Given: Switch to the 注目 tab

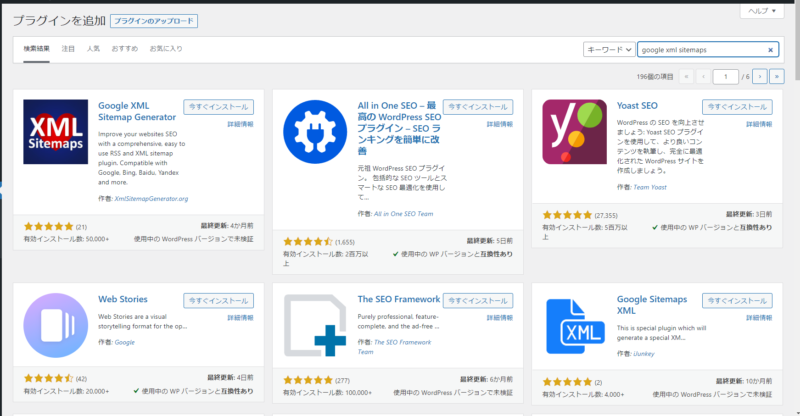Looking at the screenshot, I should coord(68,48).
